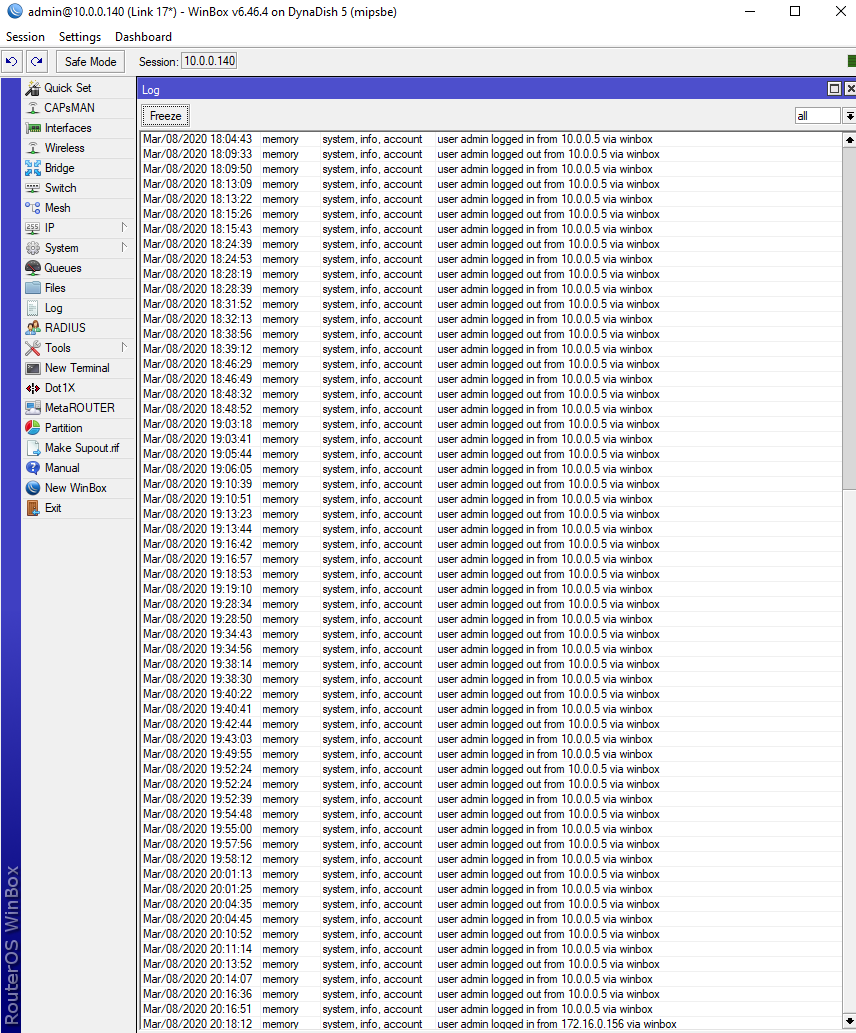Select log entry at 18:04:43

(491, 139)
